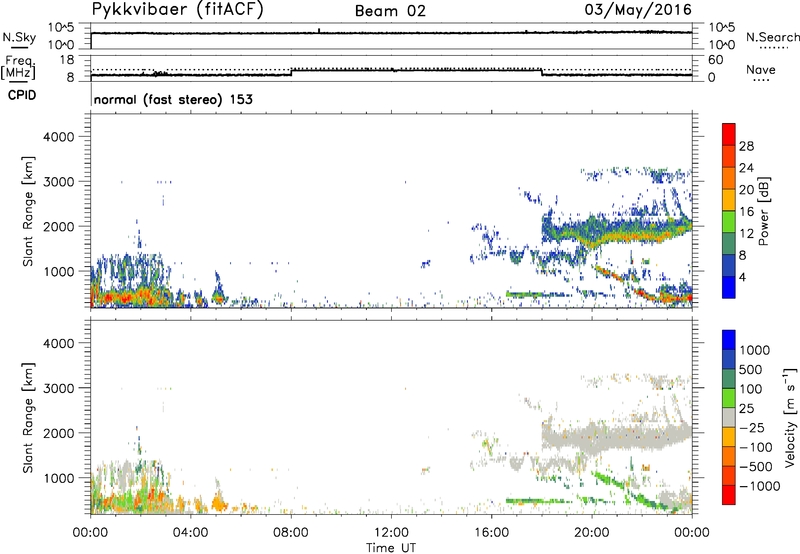The image size is (800, 554).
Task: Click the blue bottom of power color bar
Action: click(x=729, y=287)
